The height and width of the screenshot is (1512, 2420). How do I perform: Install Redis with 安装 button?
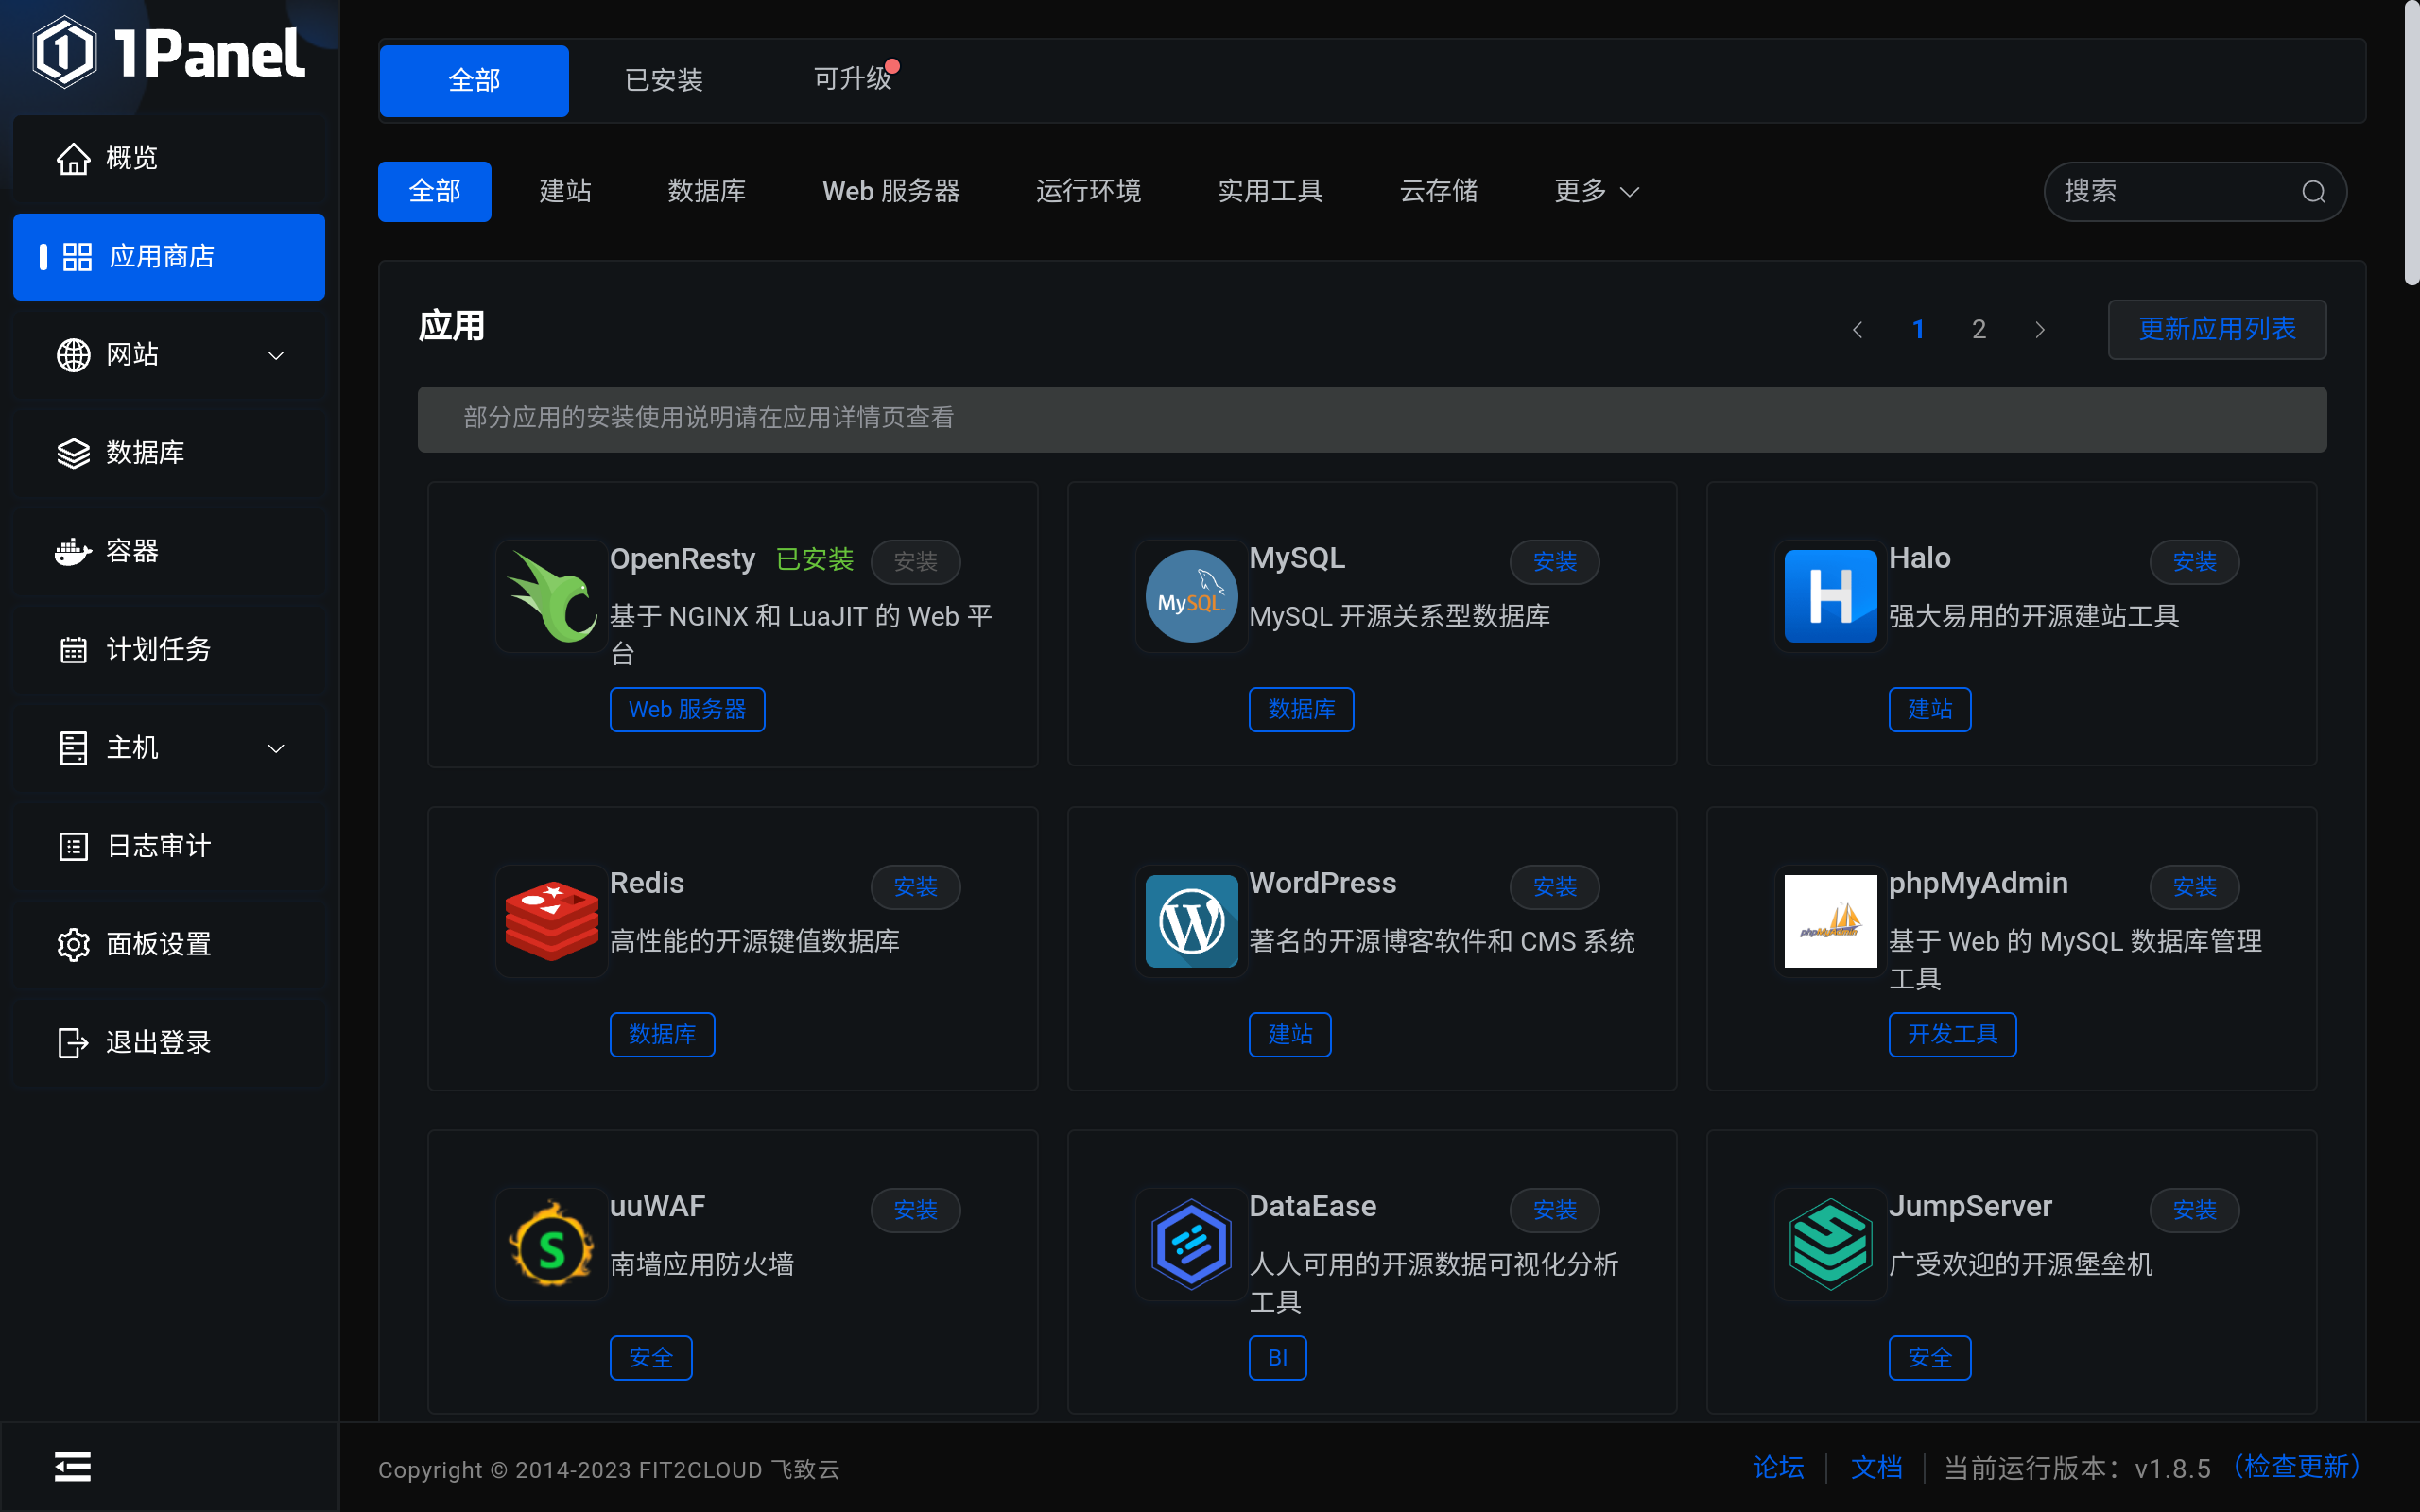coord(915,887)
